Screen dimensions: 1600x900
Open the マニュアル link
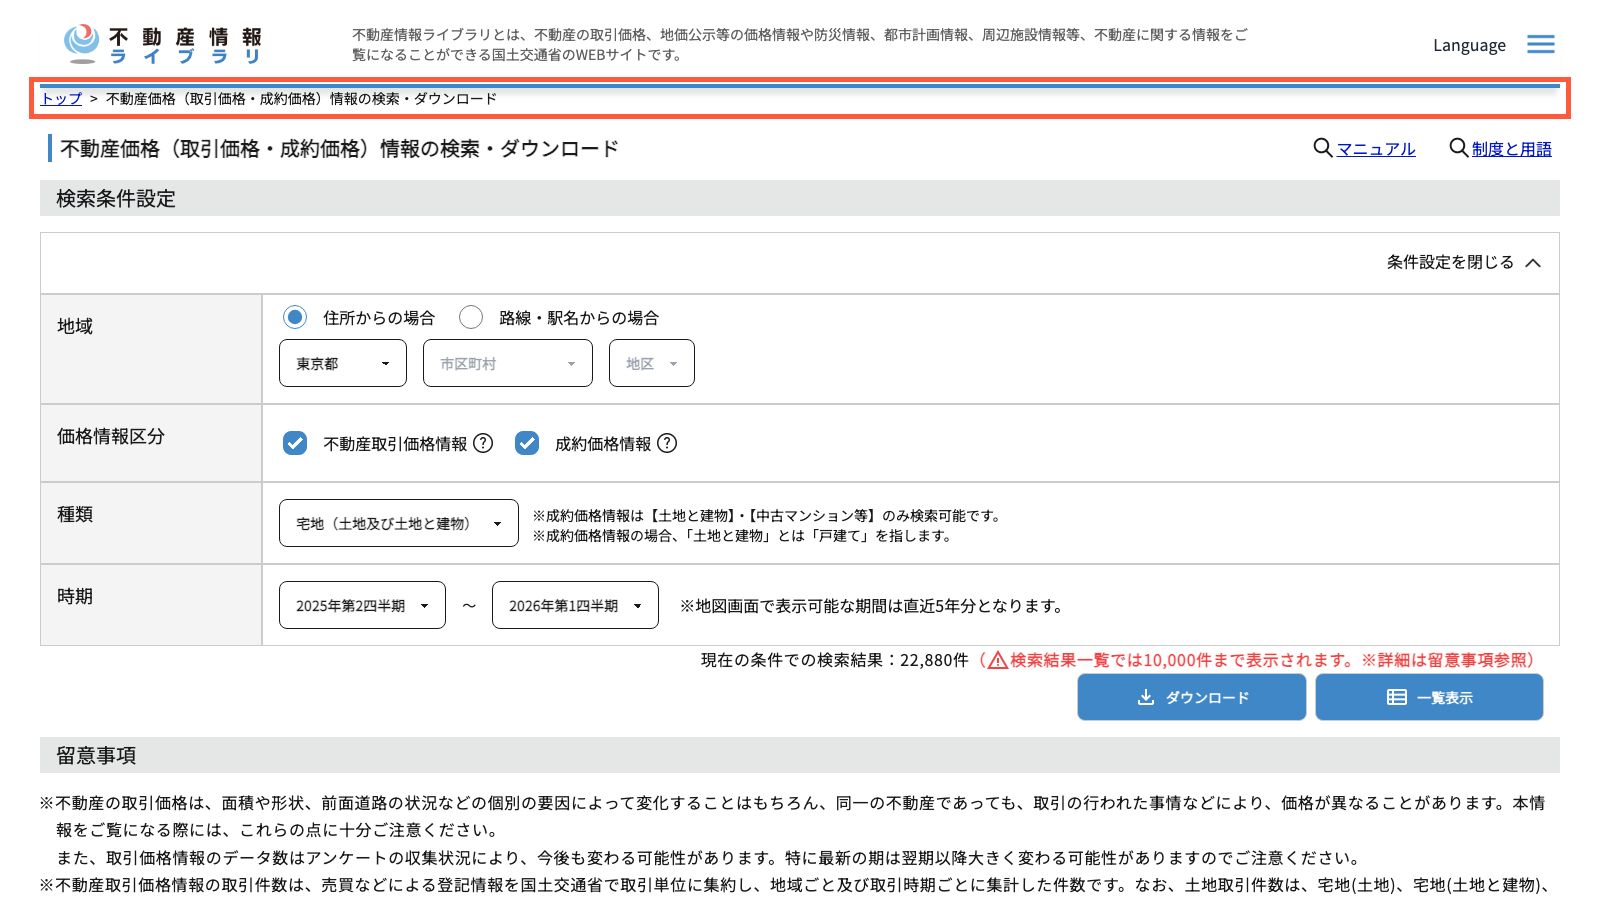(x=1376, y=149)
